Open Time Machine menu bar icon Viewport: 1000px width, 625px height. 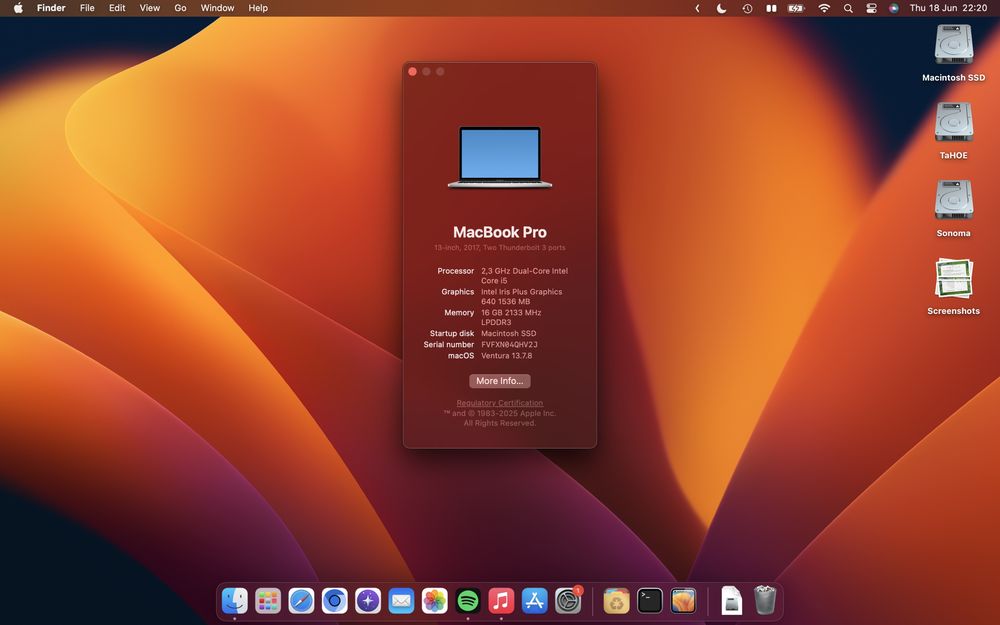[747, 8]
